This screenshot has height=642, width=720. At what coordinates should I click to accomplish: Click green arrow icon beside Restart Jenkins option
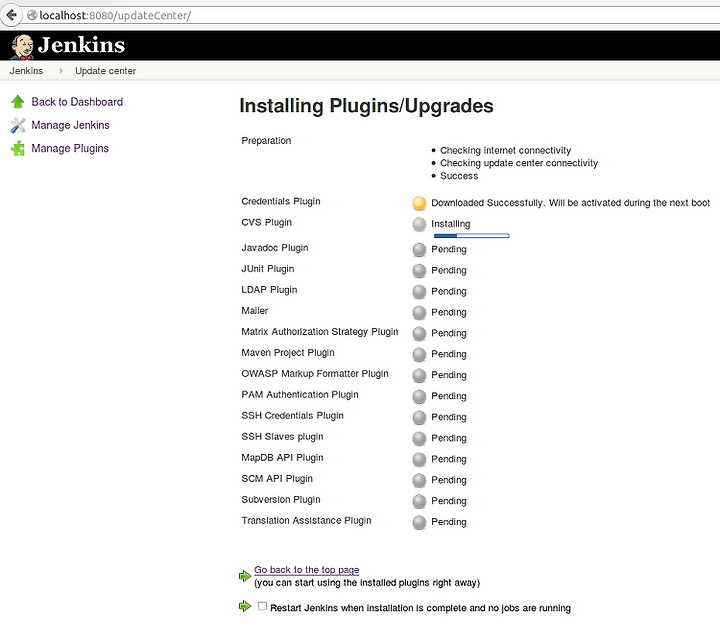245,606
